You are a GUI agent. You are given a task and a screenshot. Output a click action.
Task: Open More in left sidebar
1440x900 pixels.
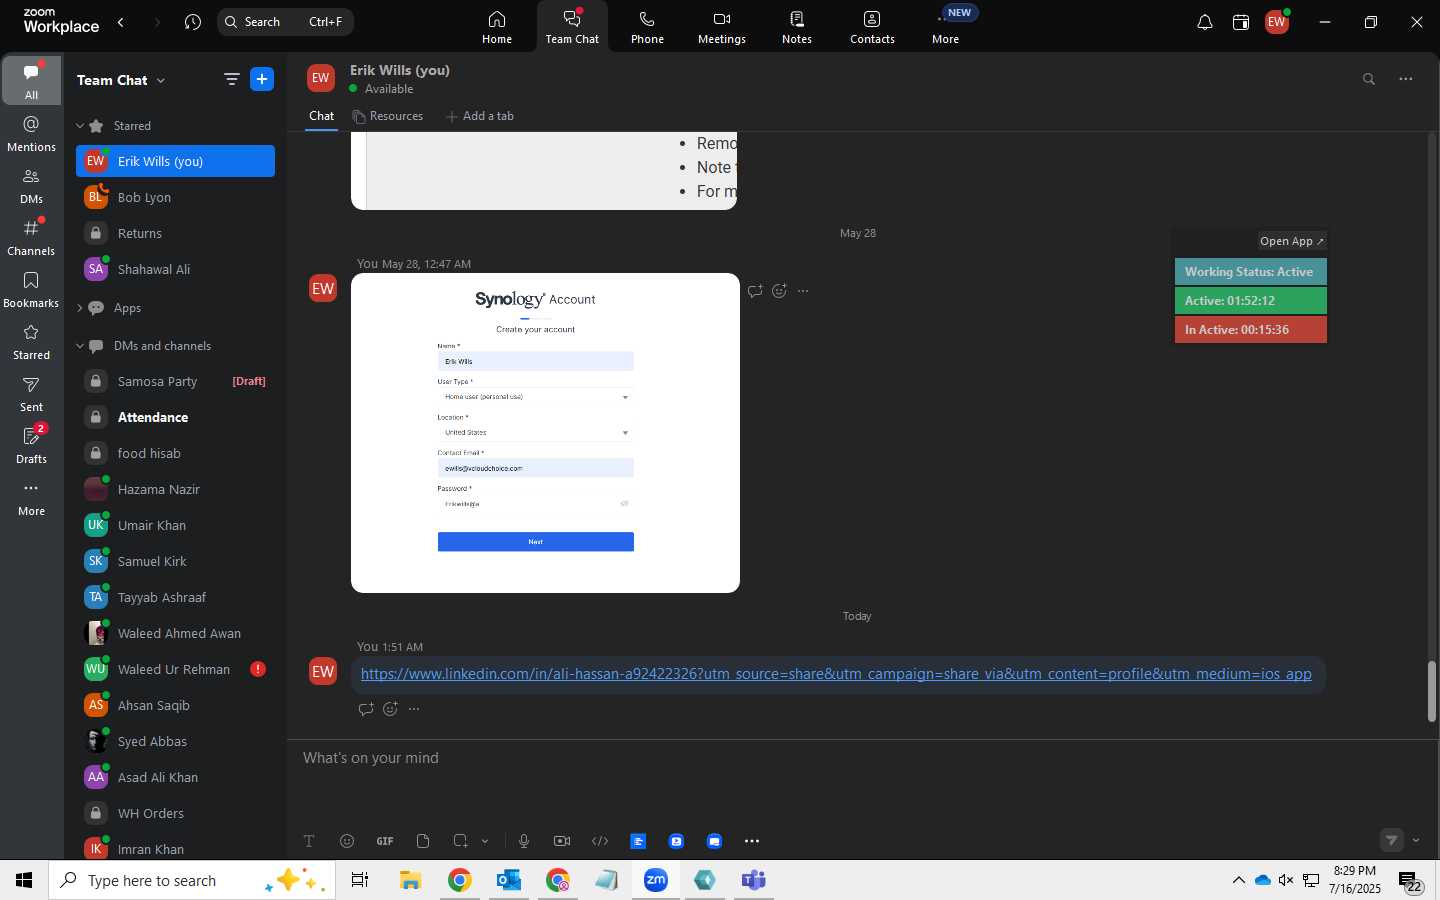click(x=31, y=497)
